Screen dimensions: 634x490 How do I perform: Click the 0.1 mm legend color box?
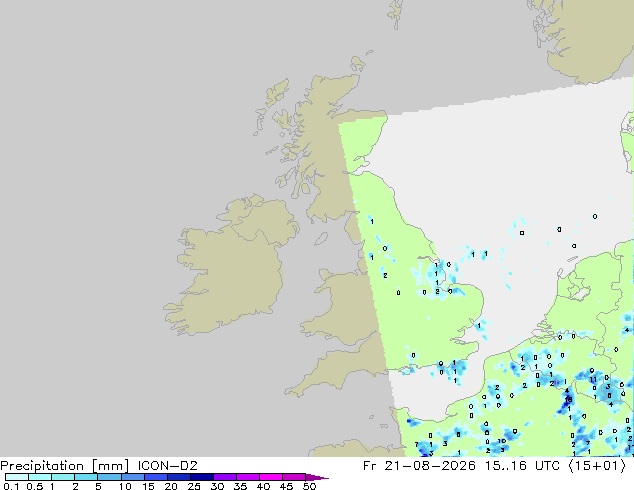(17, 477)
